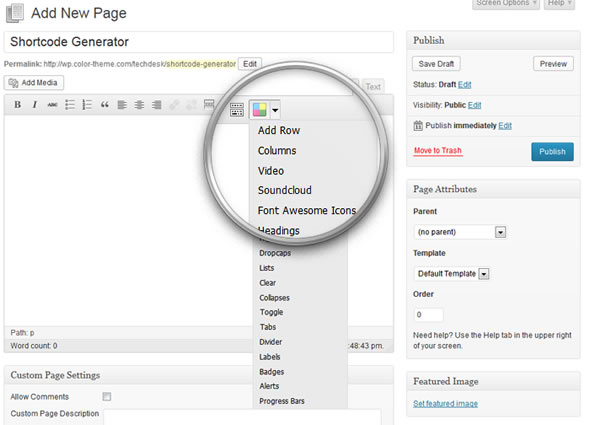Click the Order number field
Screen dimensions: 590x425
[428, 315]
